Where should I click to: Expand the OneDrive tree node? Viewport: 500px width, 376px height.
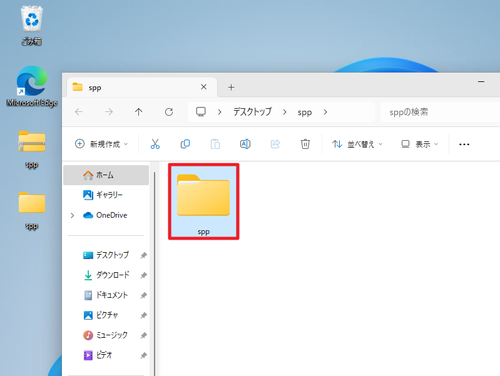72,216
